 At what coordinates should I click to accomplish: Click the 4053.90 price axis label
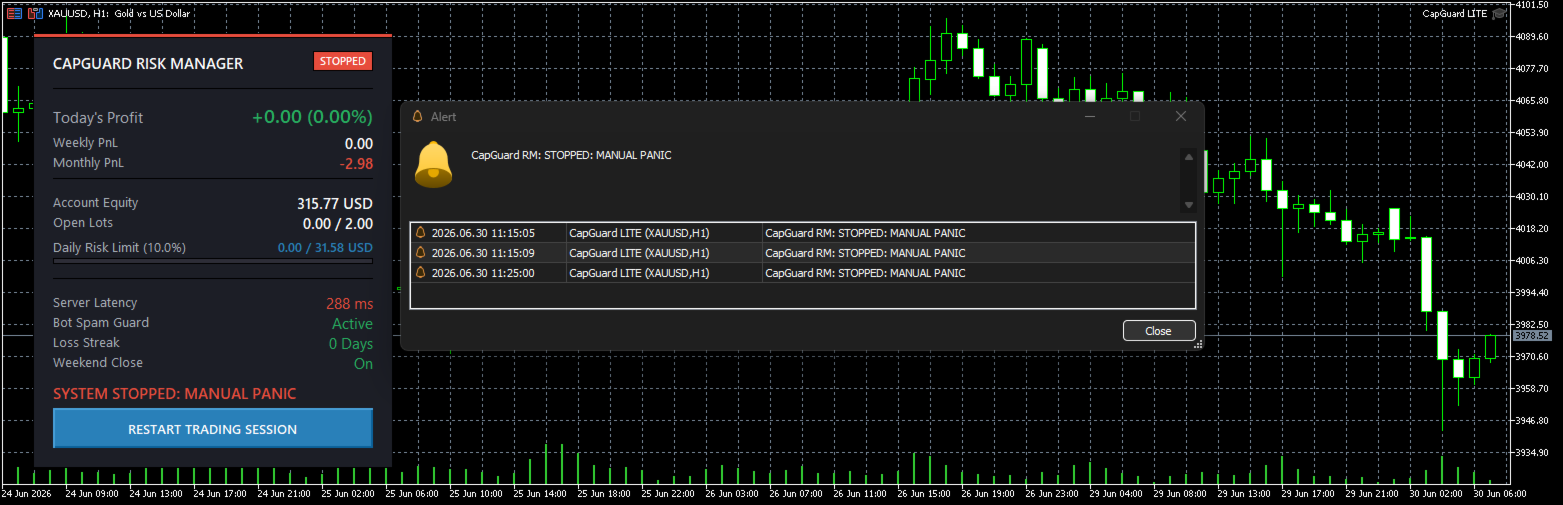[1532, 132]
